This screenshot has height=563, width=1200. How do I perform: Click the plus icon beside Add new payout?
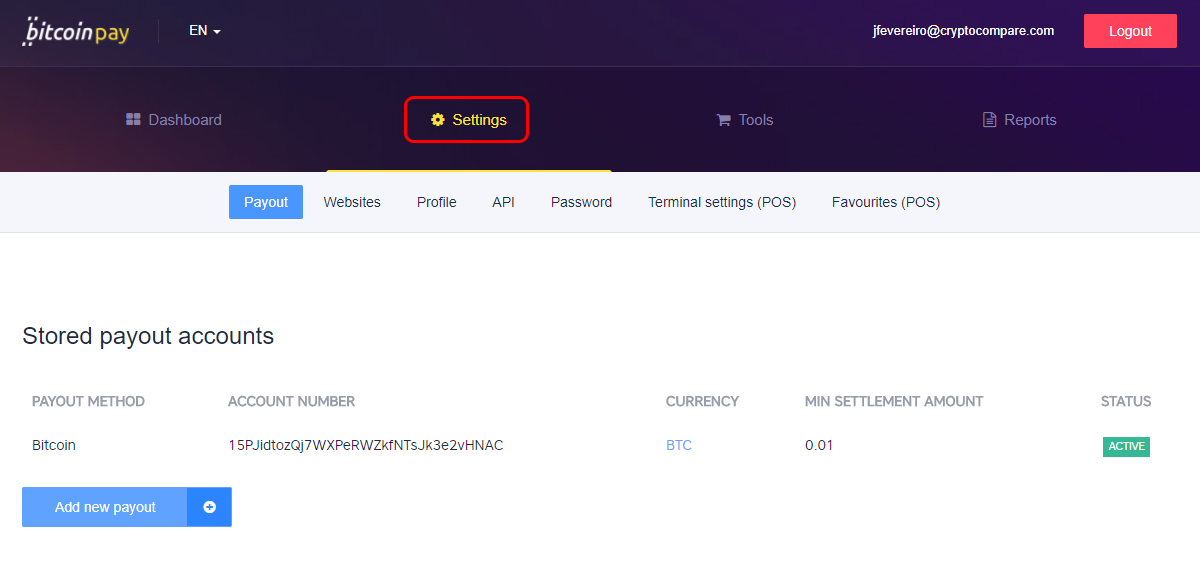click(209, 507)
